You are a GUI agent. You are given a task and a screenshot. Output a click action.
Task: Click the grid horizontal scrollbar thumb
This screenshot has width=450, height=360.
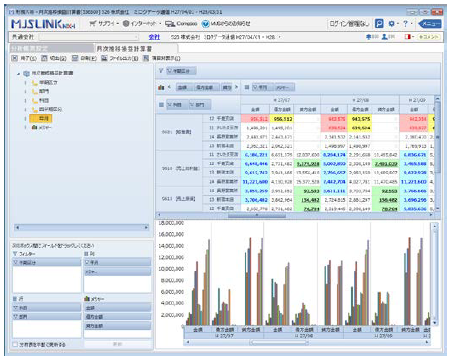tap(257, 215)
